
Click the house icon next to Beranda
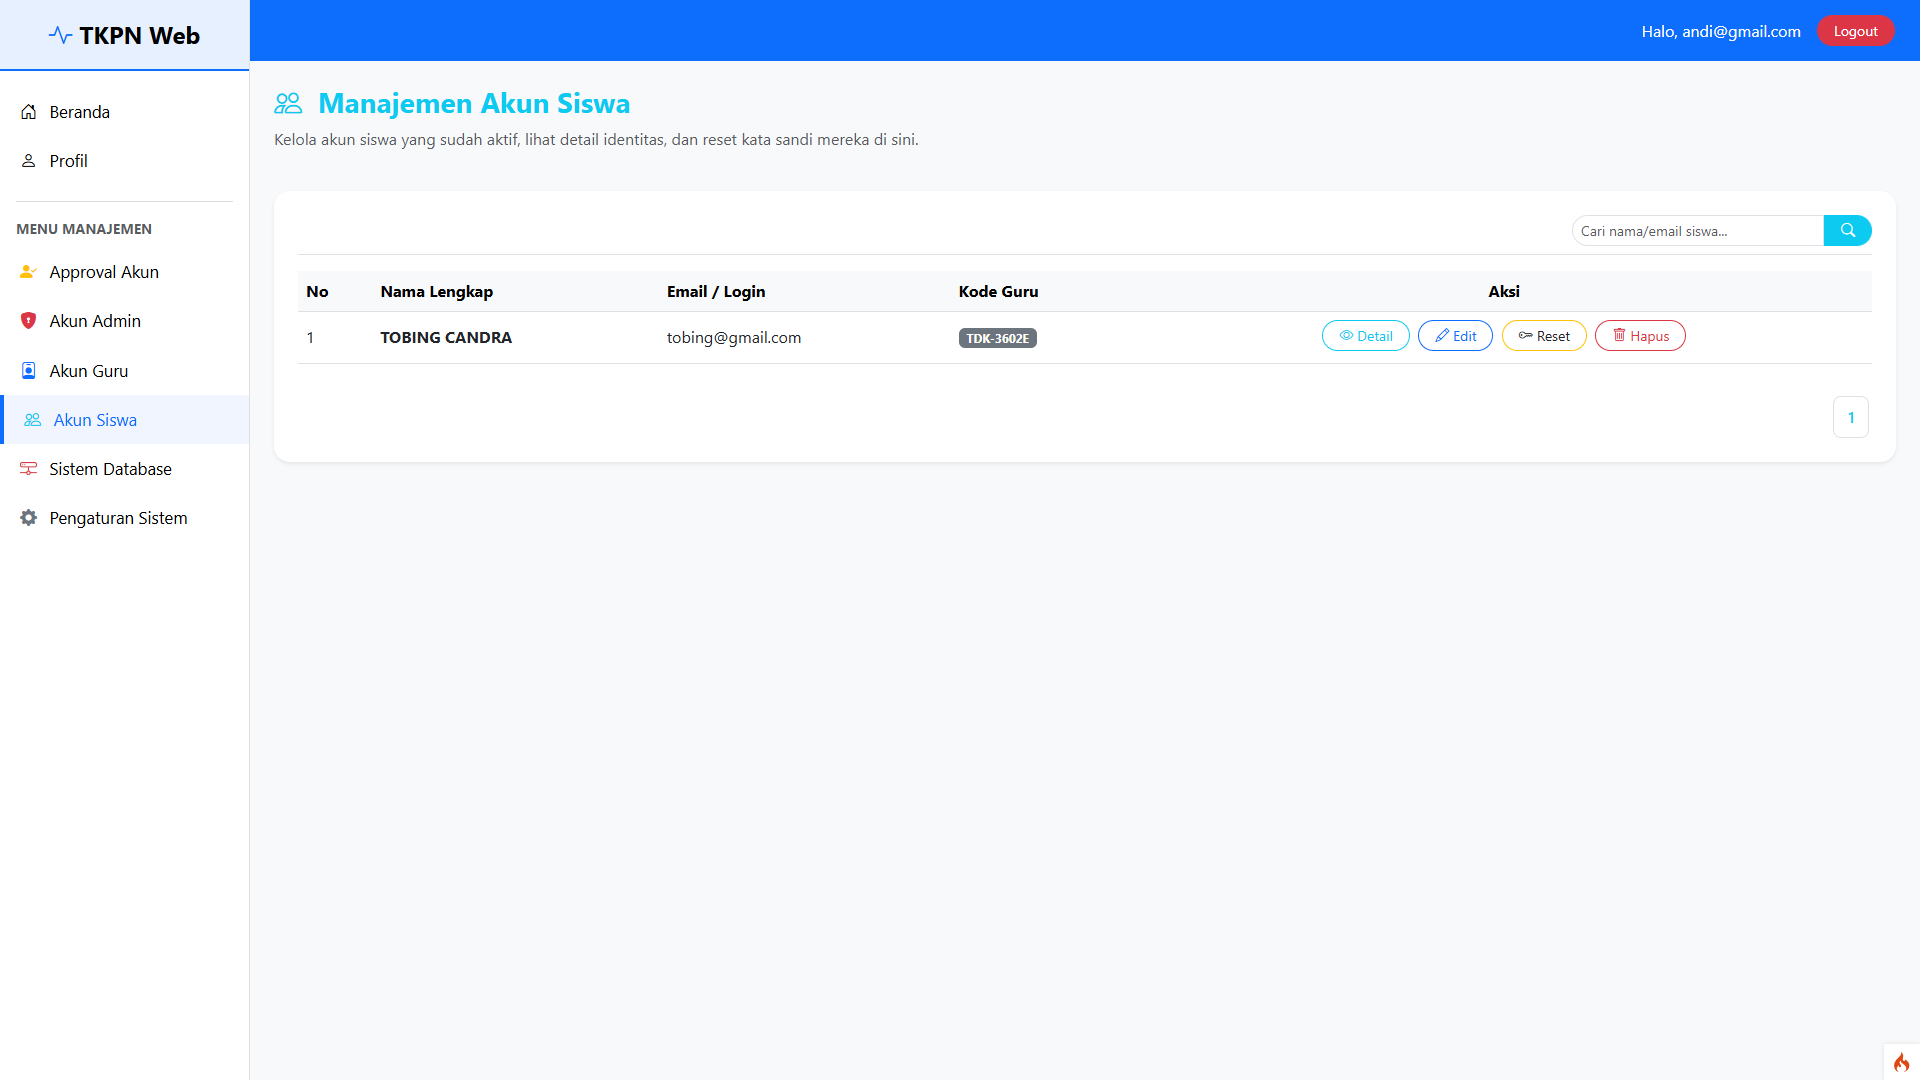[29, 112]
